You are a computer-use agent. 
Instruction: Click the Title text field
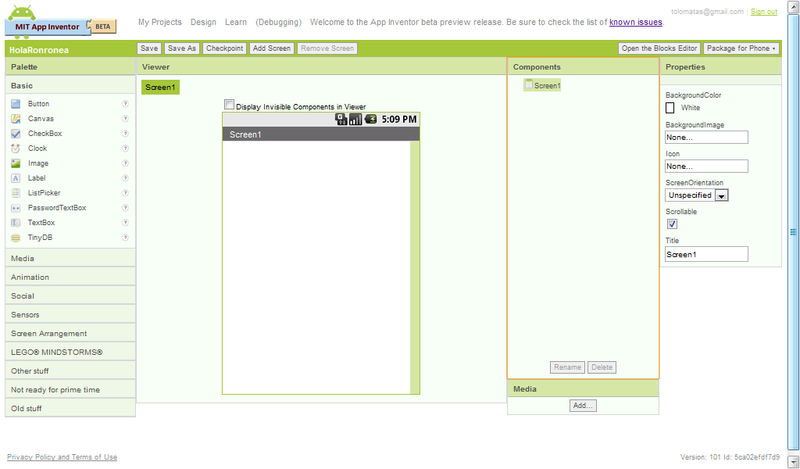pos(707,254)
